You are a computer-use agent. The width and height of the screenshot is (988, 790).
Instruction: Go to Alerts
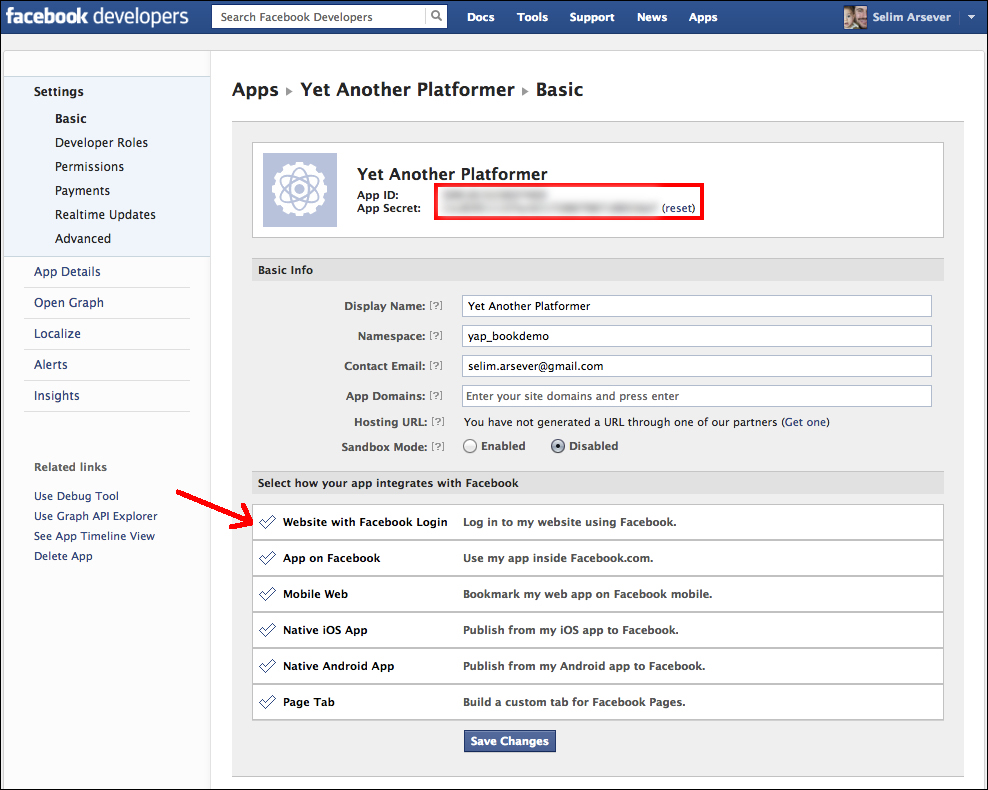pos(50,364)
